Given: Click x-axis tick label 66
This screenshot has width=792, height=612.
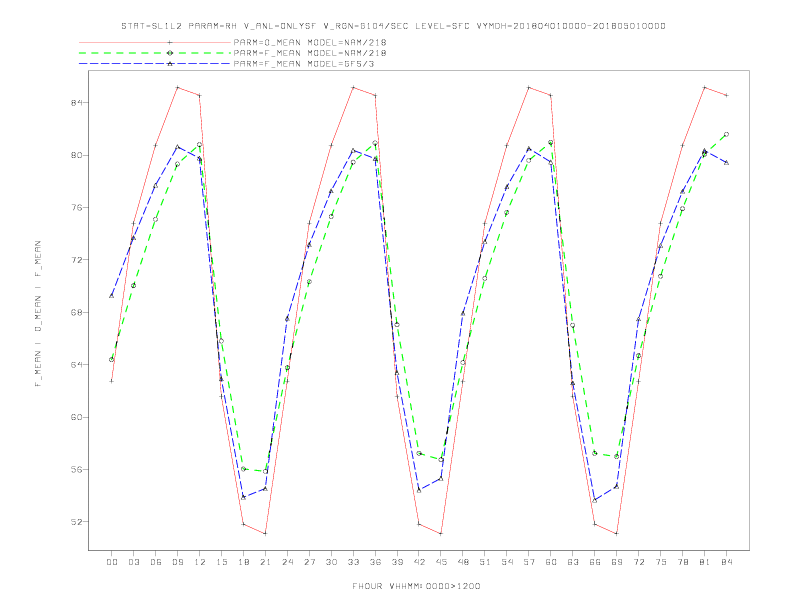Looking at the screenshot, I should pyautogui.click(x=595, y=562).
